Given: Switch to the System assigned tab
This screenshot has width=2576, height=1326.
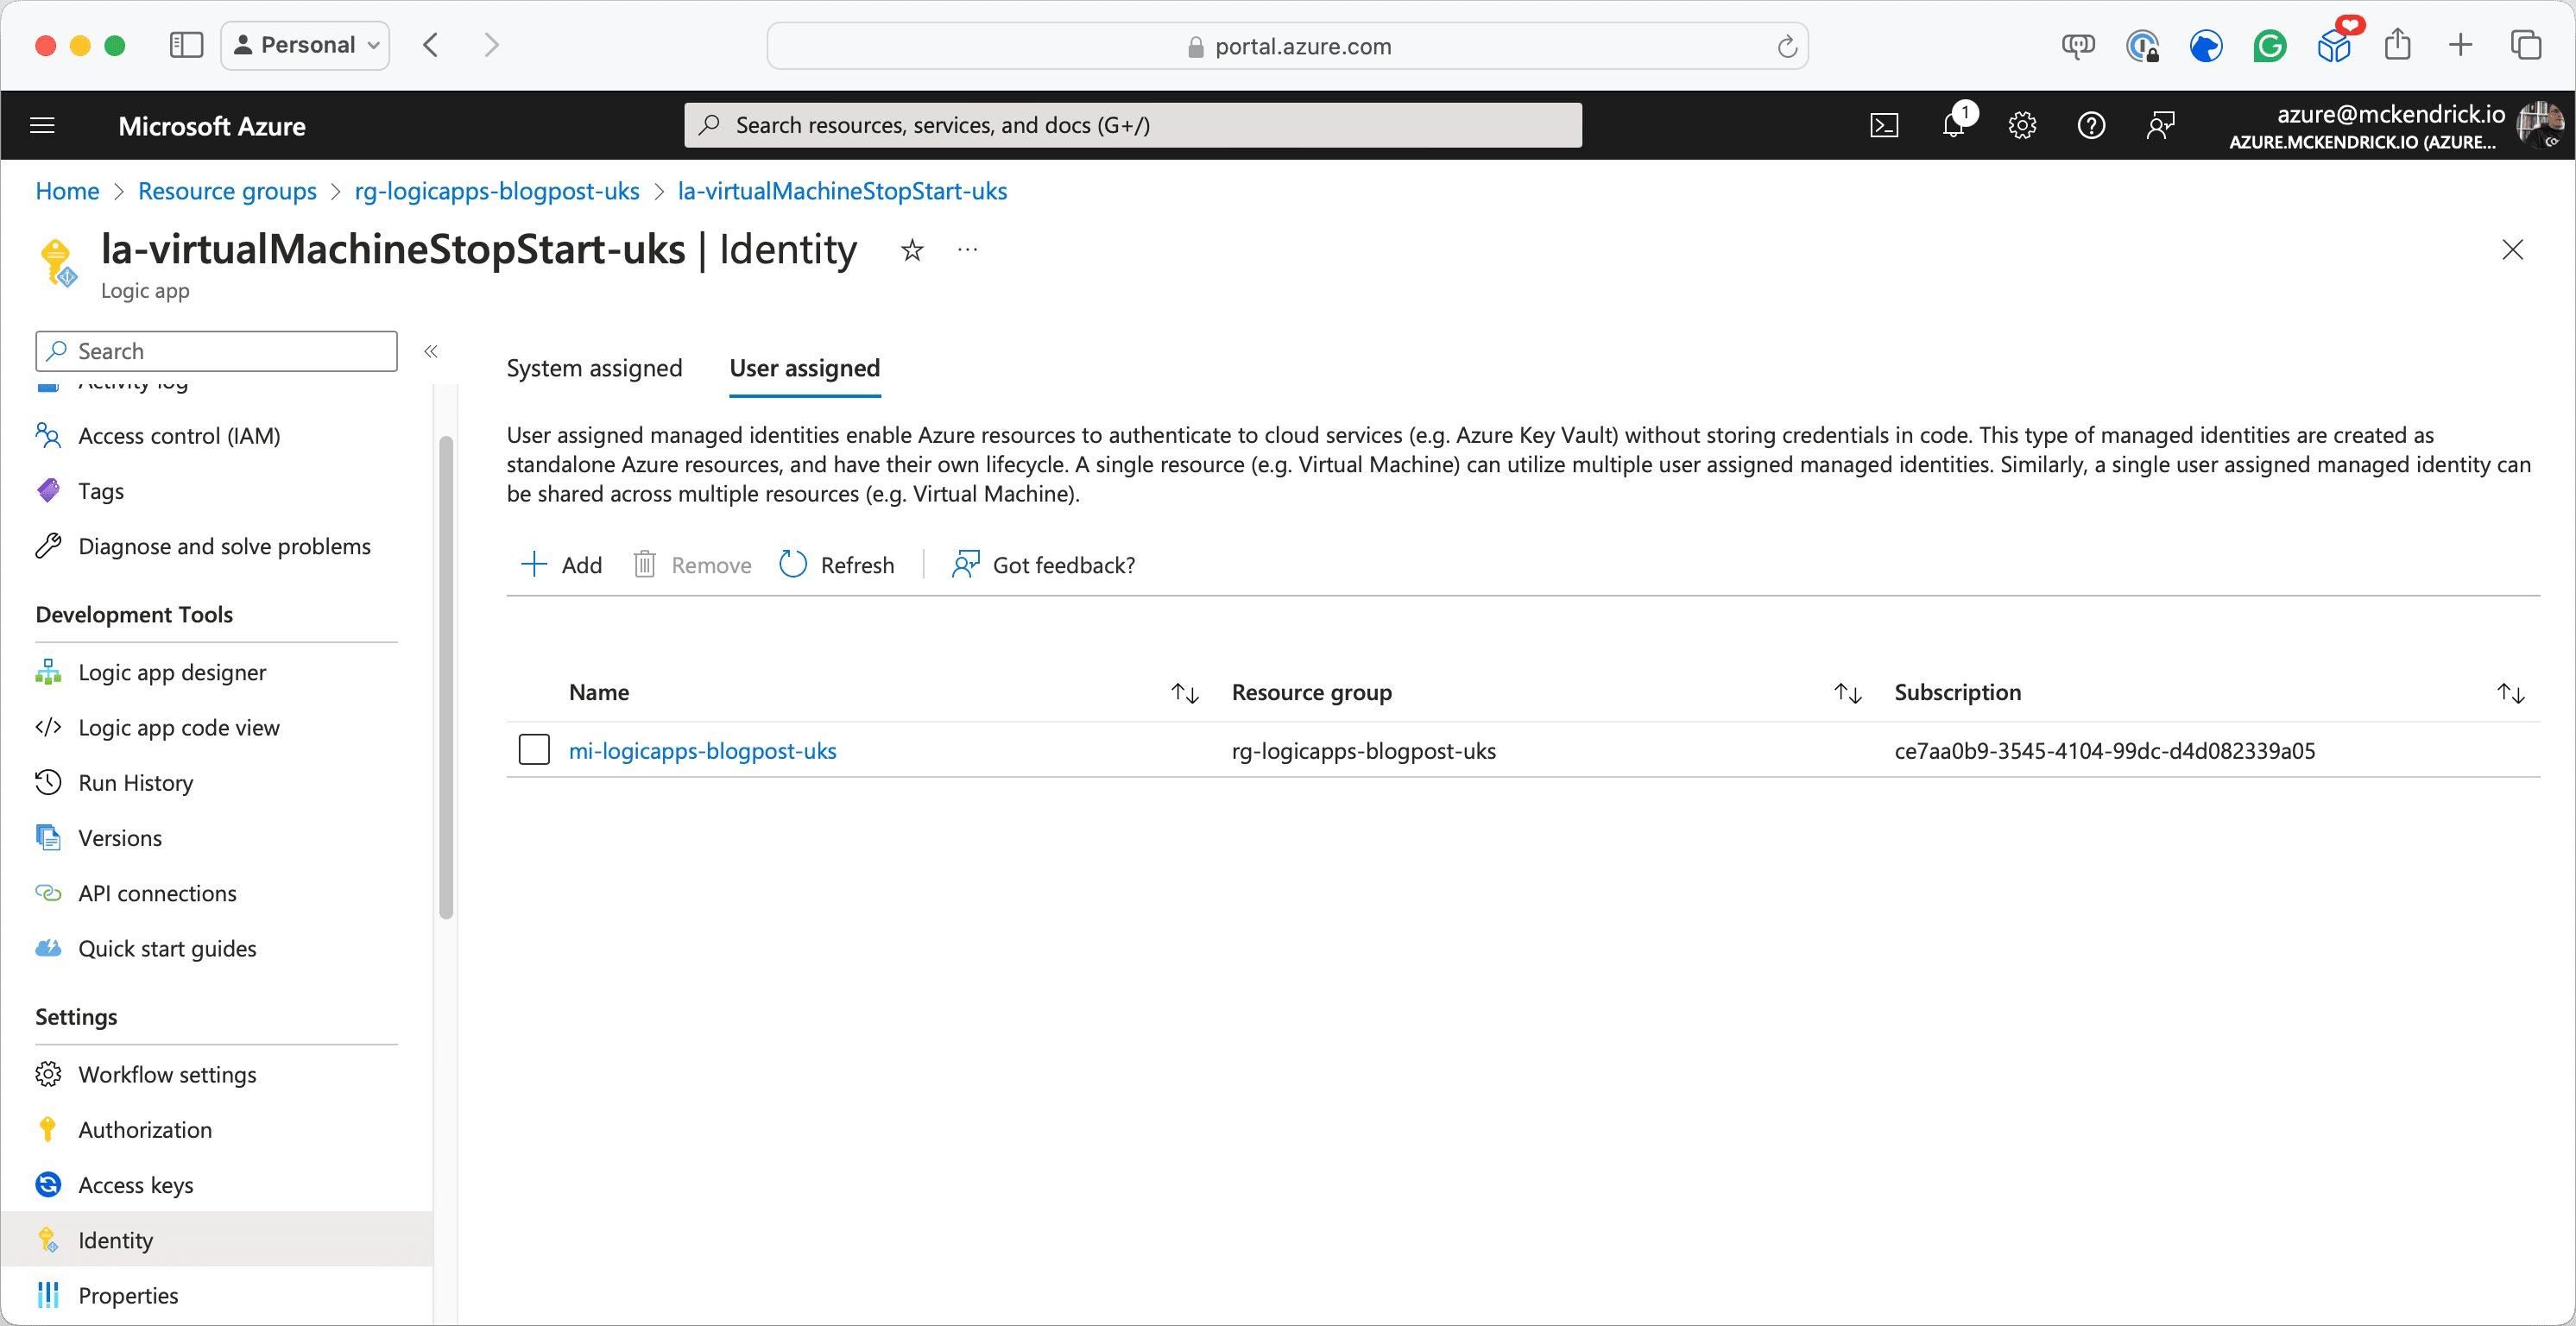Looking at the screenshot, I should point(594,368).
